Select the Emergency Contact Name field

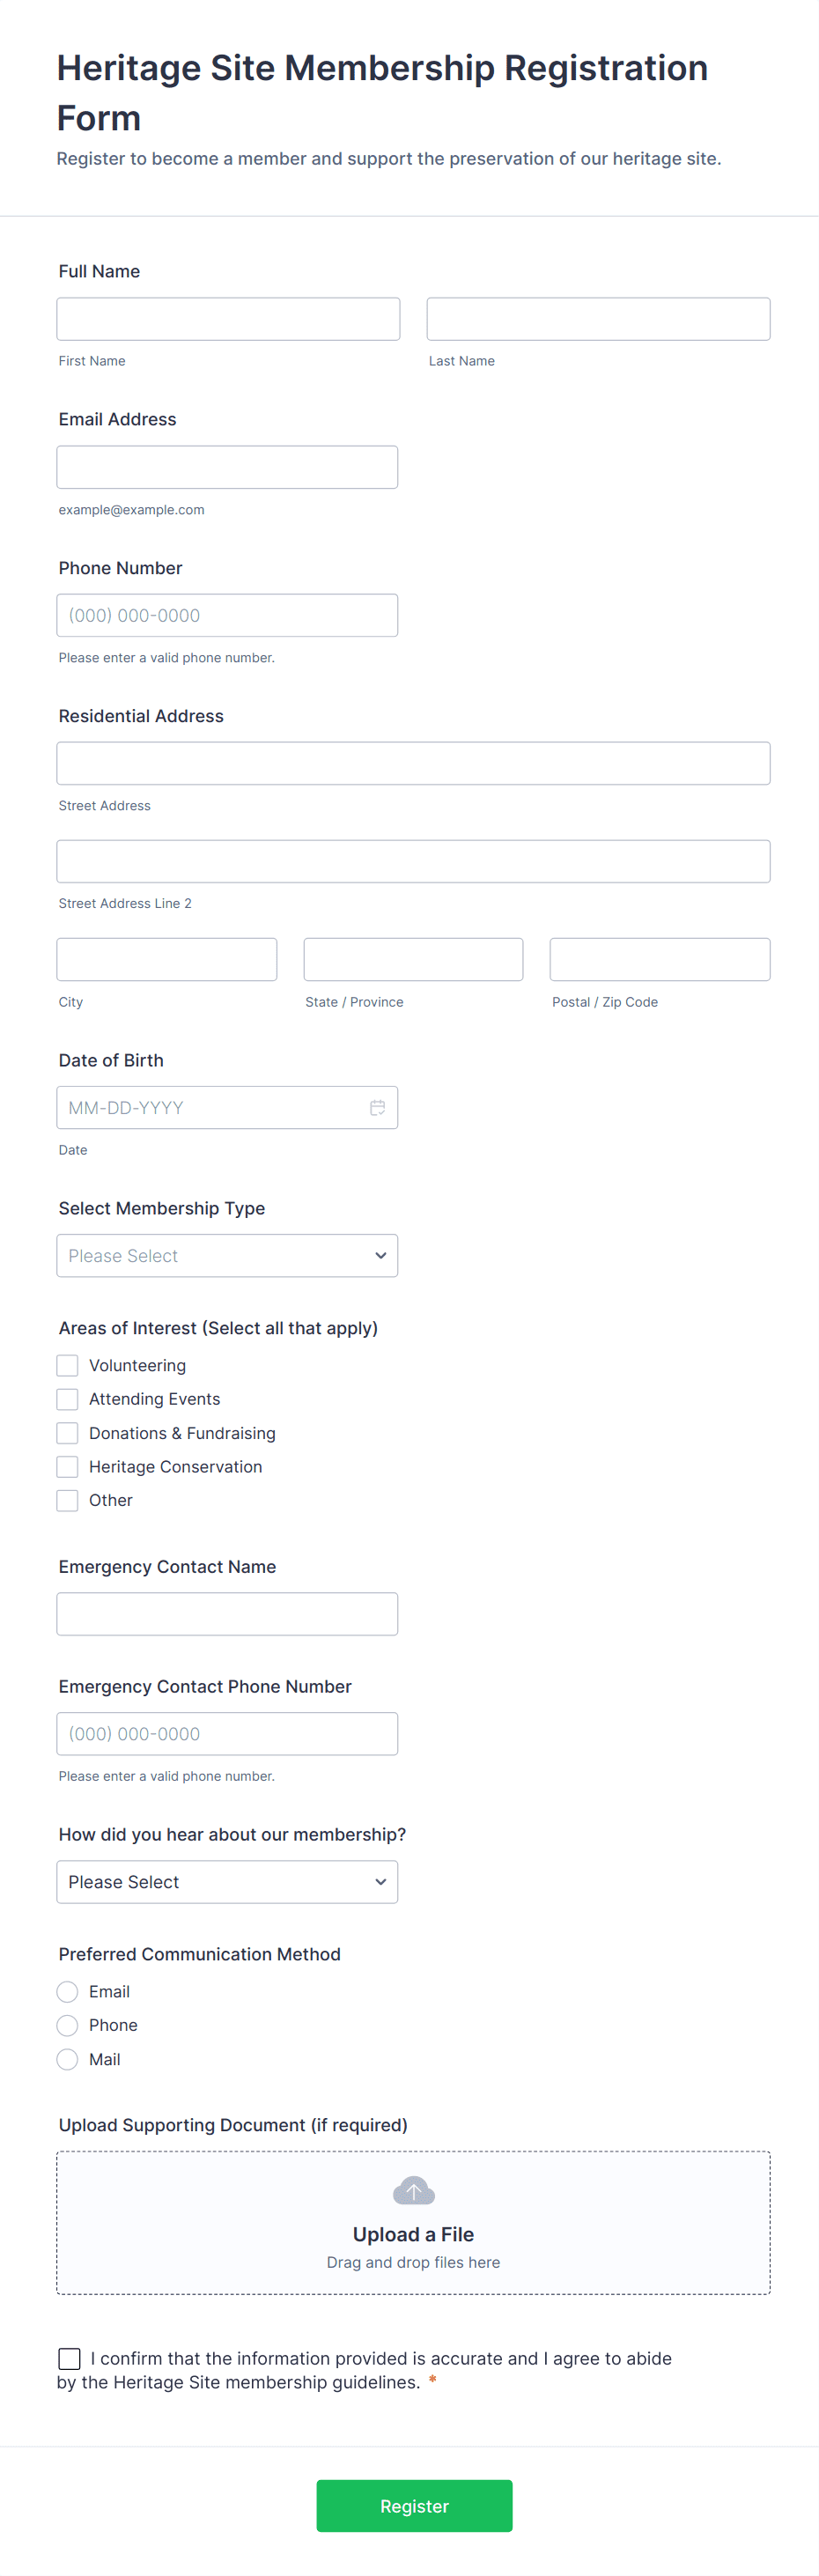point(227,1613)
